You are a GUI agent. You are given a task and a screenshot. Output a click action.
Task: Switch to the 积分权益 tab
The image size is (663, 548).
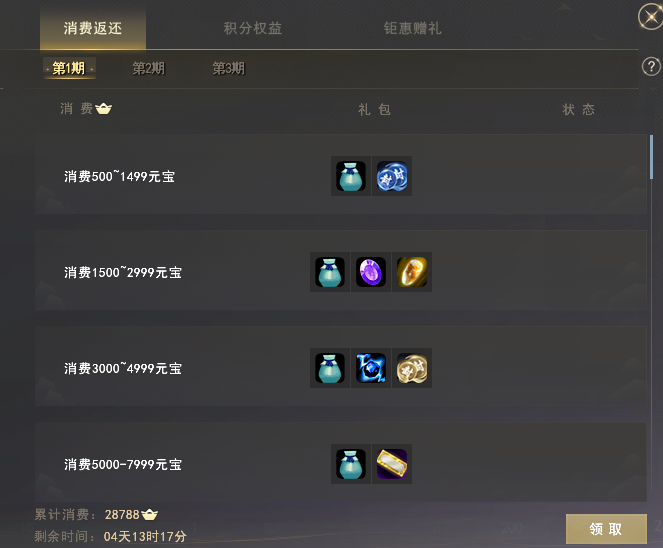point(252,28)
